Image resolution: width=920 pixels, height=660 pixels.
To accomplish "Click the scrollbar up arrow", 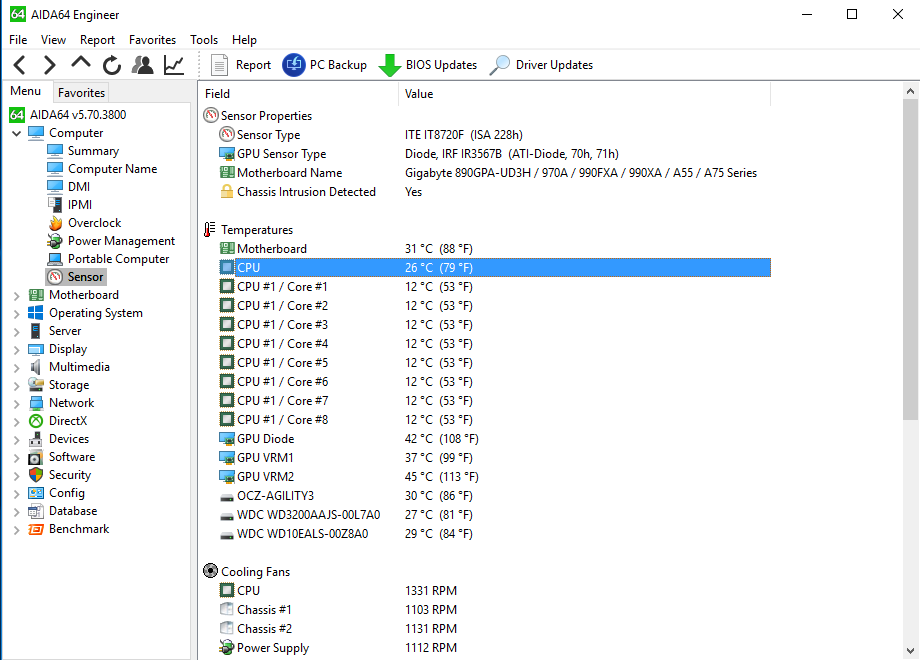I will 909,91.
